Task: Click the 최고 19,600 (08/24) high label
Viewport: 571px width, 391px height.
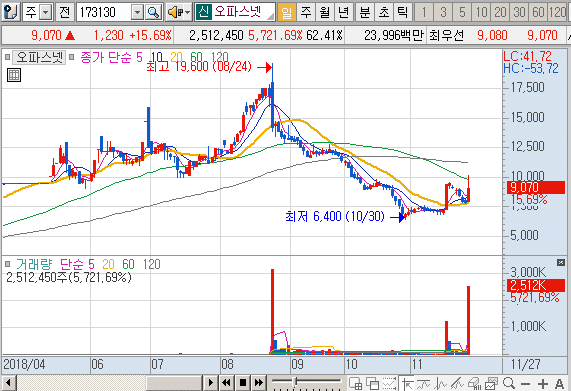Action: click(199, 67)
